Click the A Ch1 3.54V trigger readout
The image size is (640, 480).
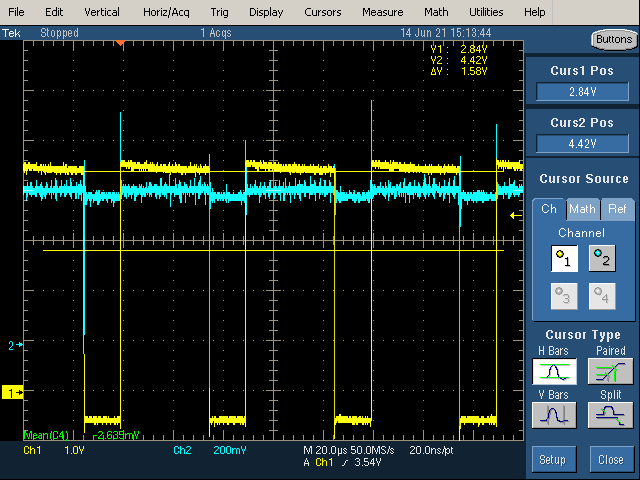click(x=342, y=462)
